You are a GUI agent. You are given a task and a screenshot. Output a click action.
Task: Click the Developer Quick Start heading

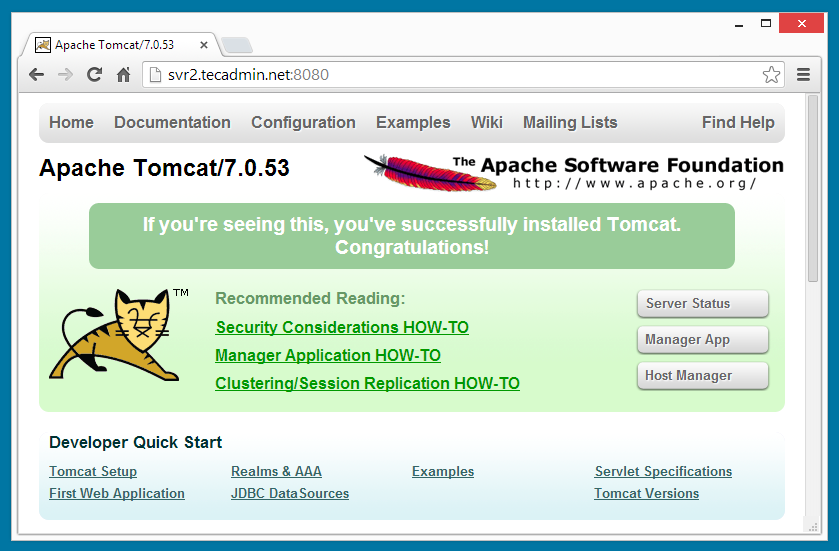[135, 442]
